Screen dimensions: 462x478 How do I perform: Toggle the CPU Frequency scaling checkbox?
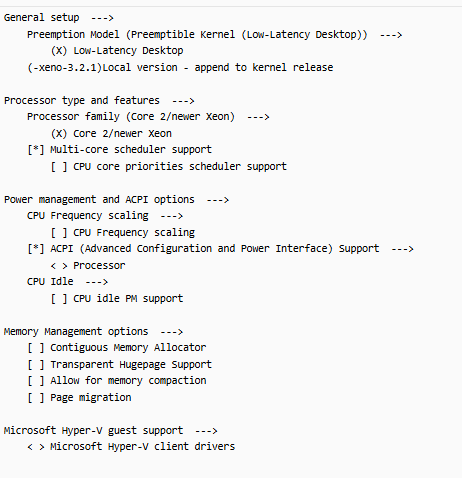click(59, 232)
